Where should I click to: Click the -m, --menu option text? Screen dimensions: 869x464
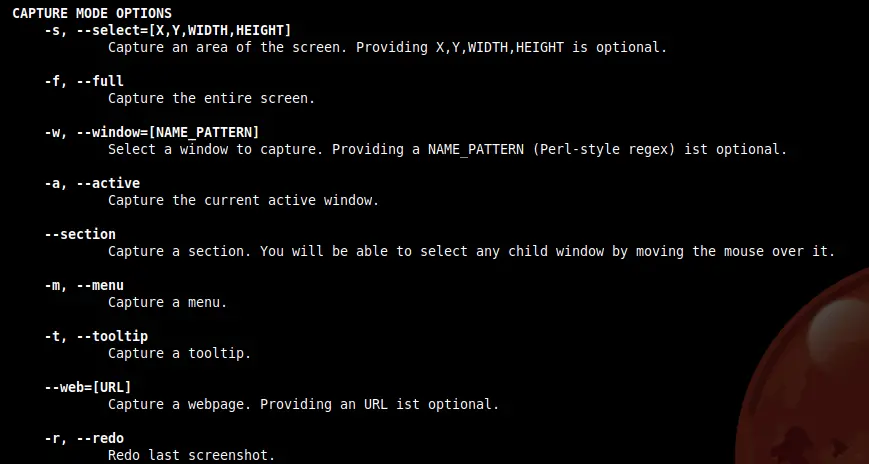[84, 285]
